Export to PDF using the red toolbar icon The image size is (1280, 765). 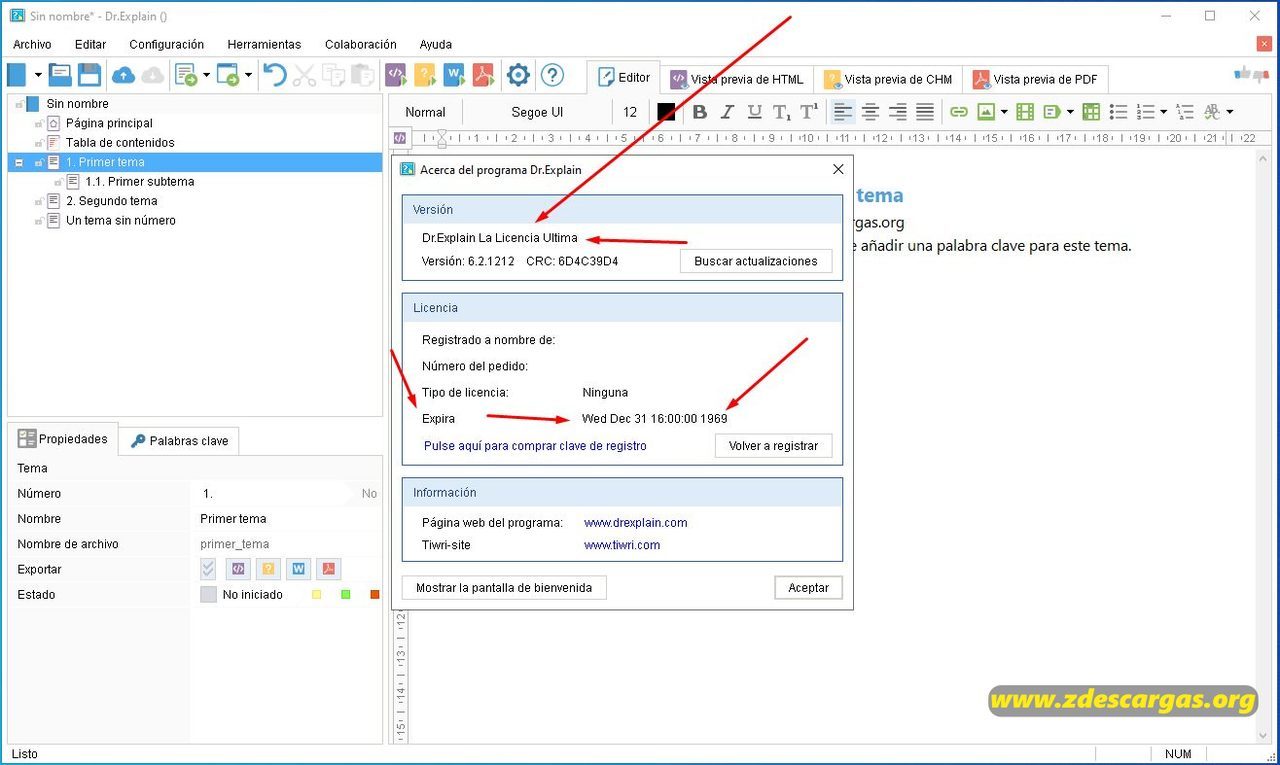(484, 75)
